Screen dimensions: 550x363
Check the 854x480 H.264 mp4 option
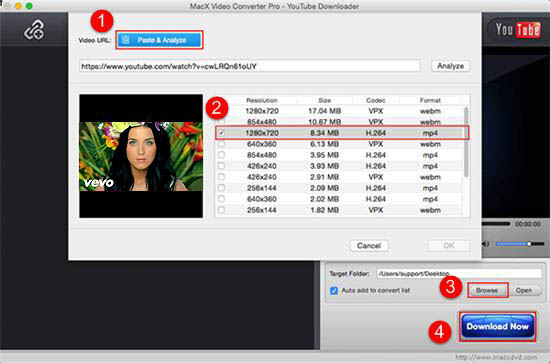[x=221, y=155]
